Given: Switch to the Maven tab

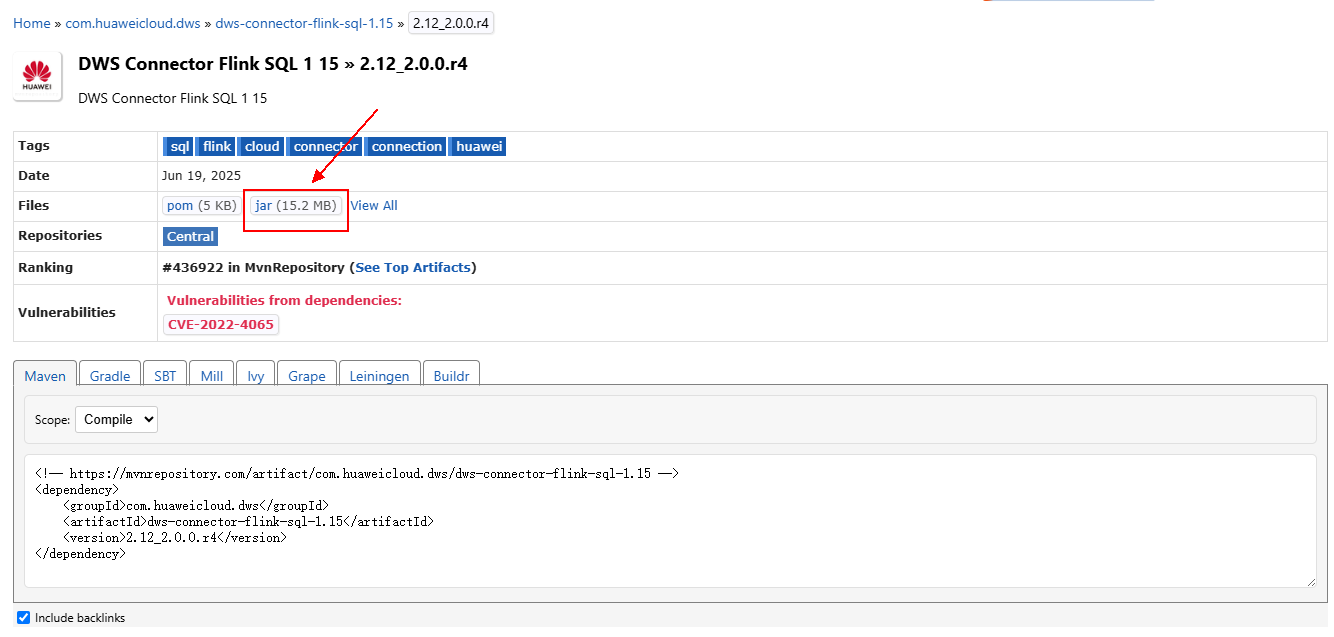Looking at the screenshot, I should tap(45, 376).
